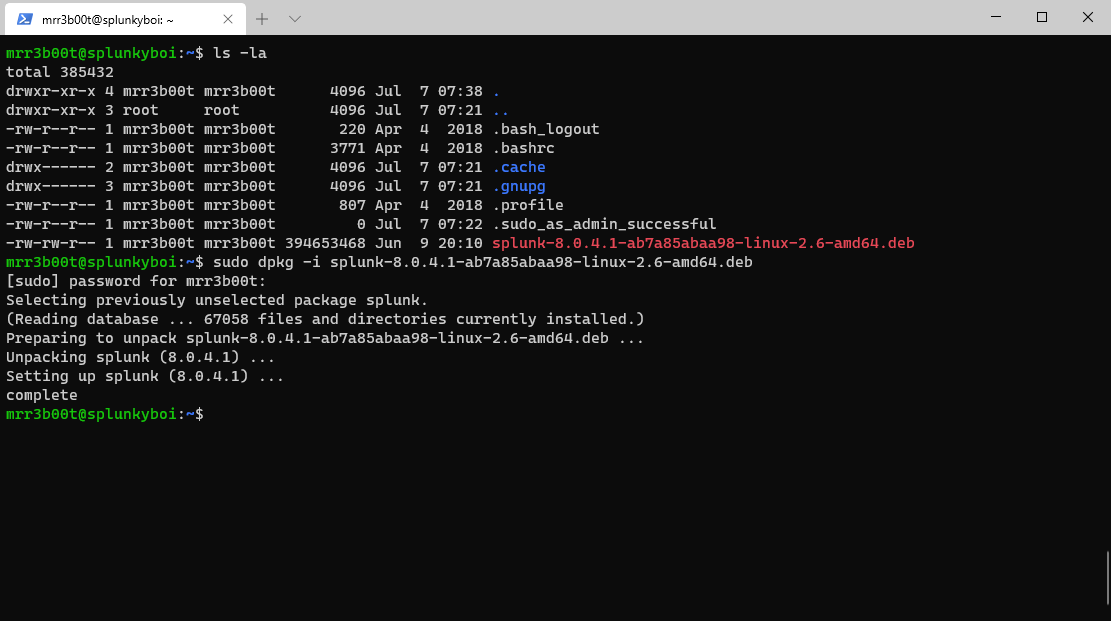1111x621 pixels.
Task: Click the 'Preparing to unpack' line
Action: click(x=325, y=338)
